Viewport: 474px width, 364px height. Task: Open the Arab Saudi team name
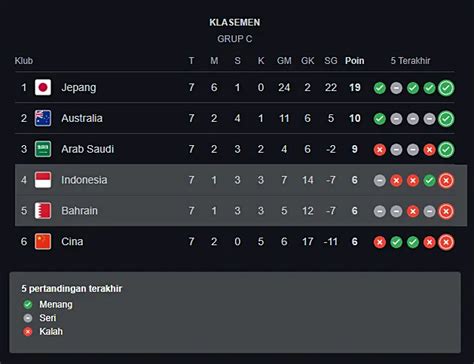click(88, 149)
